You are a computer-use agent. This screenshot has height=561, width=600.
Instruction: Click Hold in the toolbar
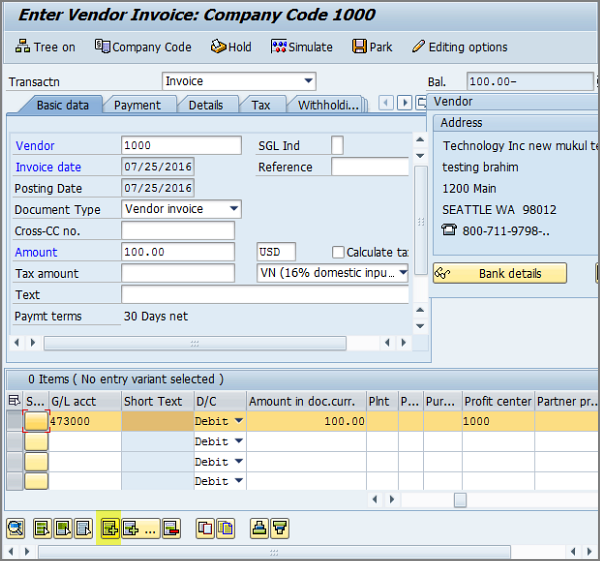(x=231, y=47)
